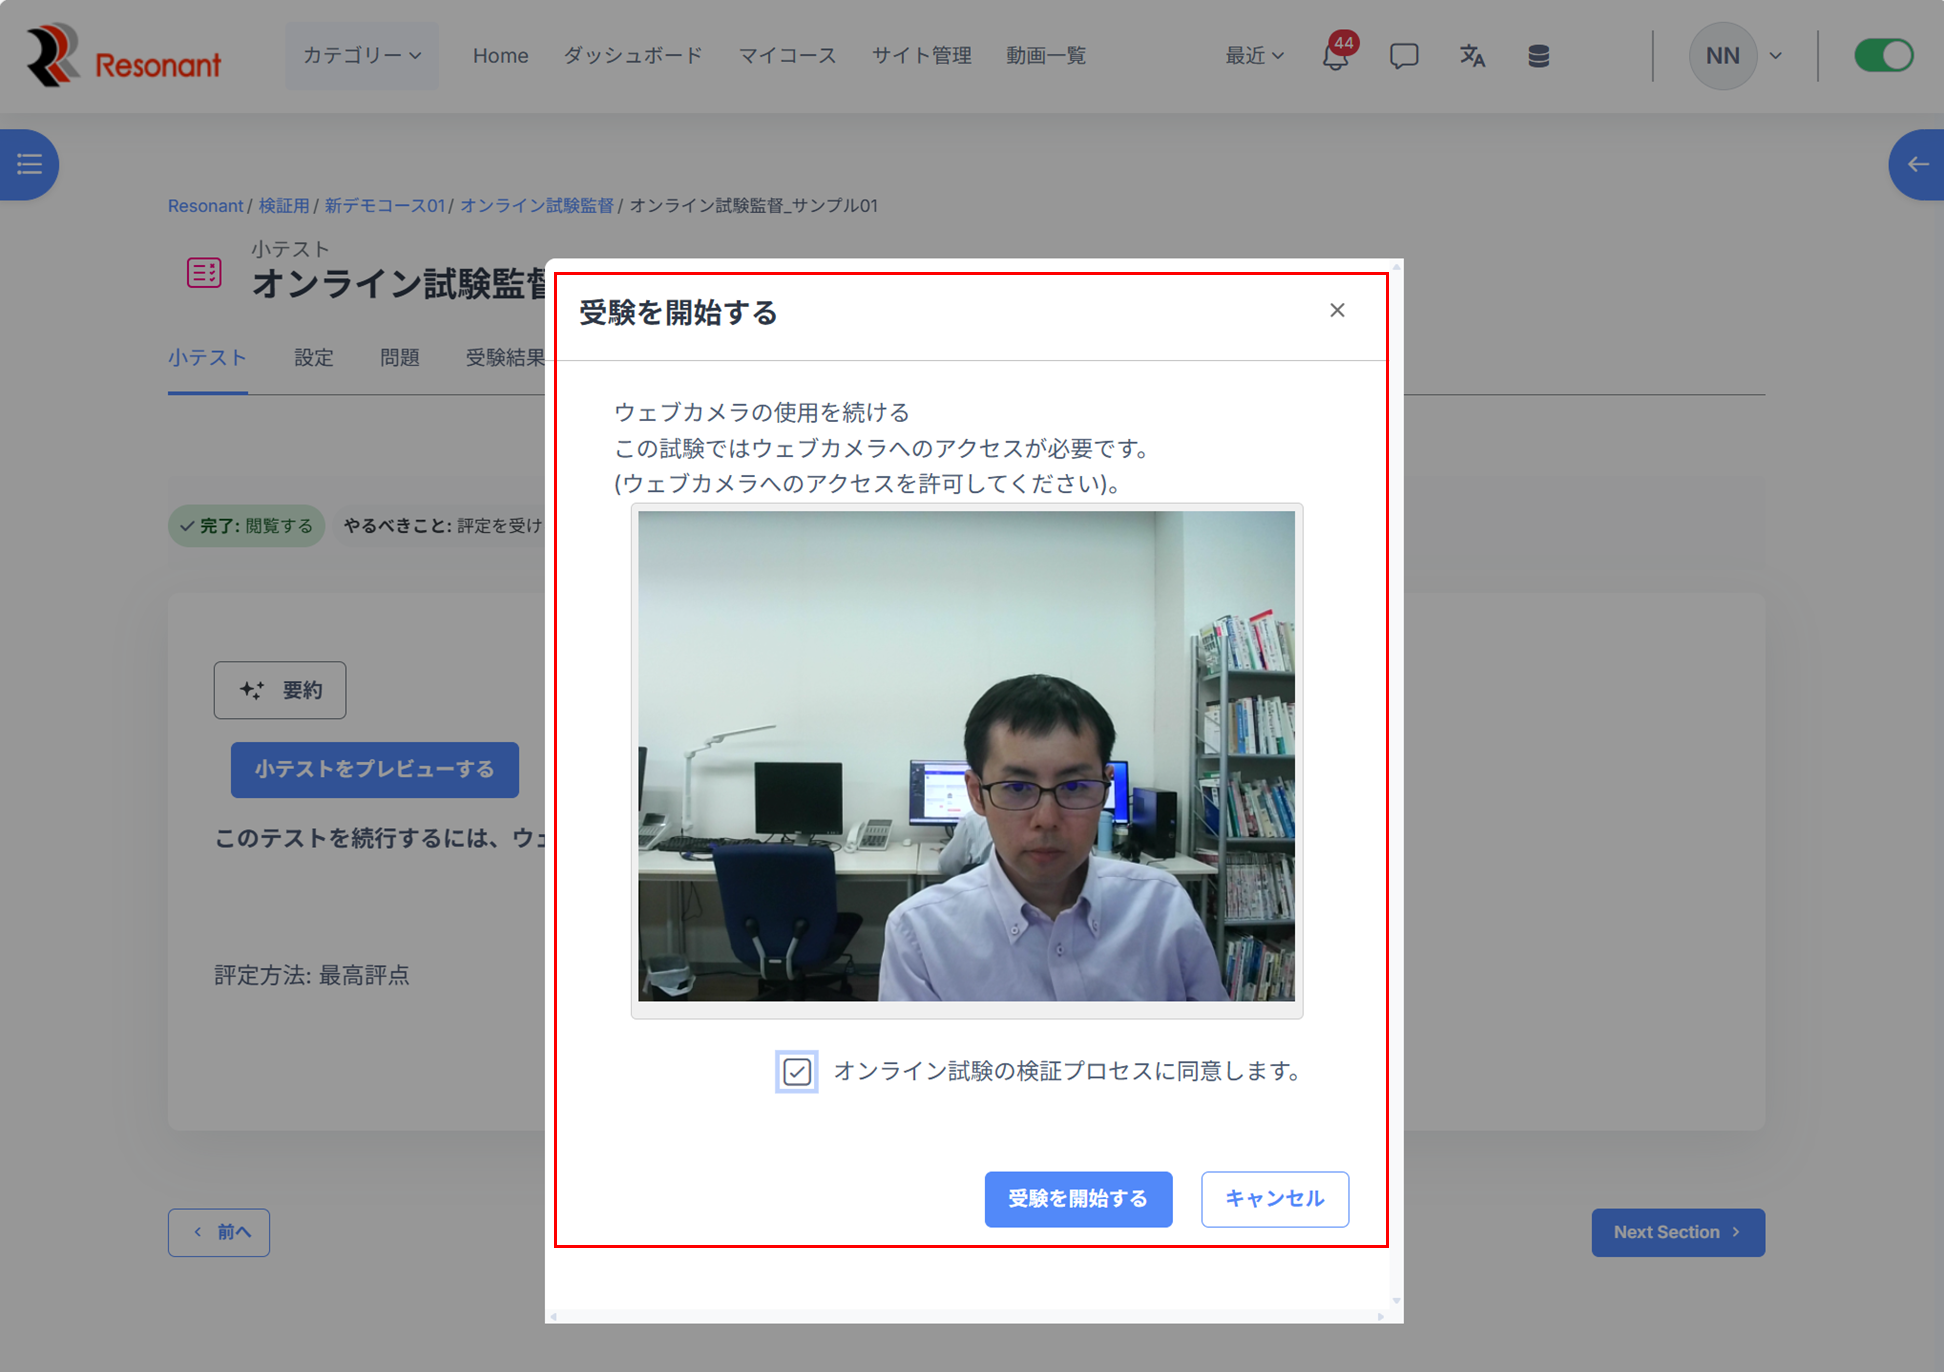Image resolution: width=1944 pixels, height=1372 pixels.
Task: Click the right blue arrow drawer icon
Action: tap(1917, 164)
